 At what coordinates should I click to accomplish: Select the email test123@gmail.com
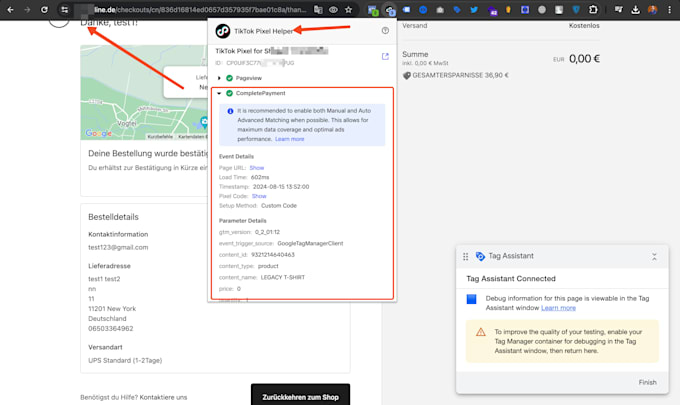[x=118, y=247]
